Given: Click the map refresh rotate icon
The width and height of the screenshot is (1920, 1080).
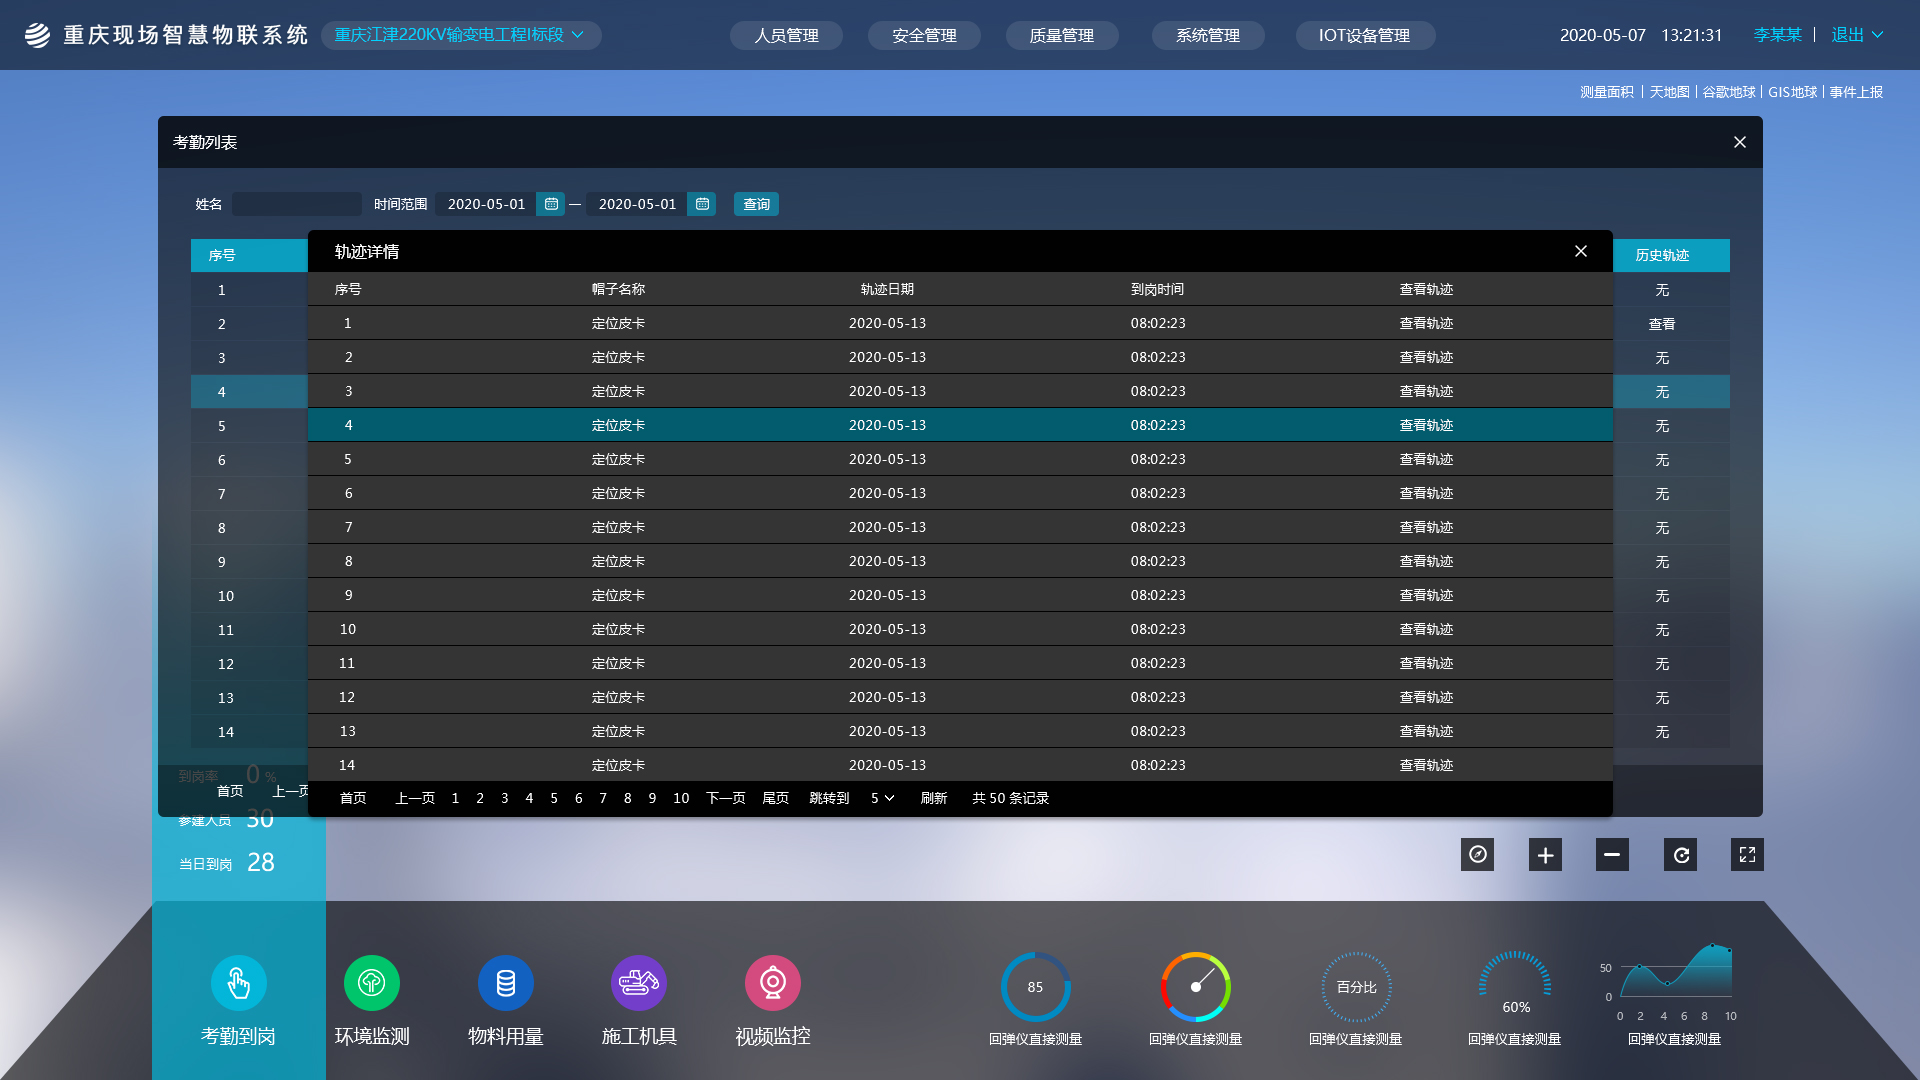Looking at the screenshot, I should tap(1680, 855).
